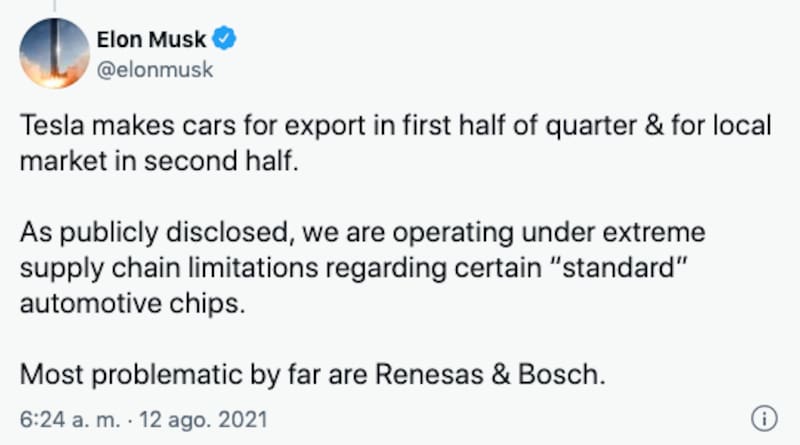
Task: Click the word Bosch
Action: 561,374
